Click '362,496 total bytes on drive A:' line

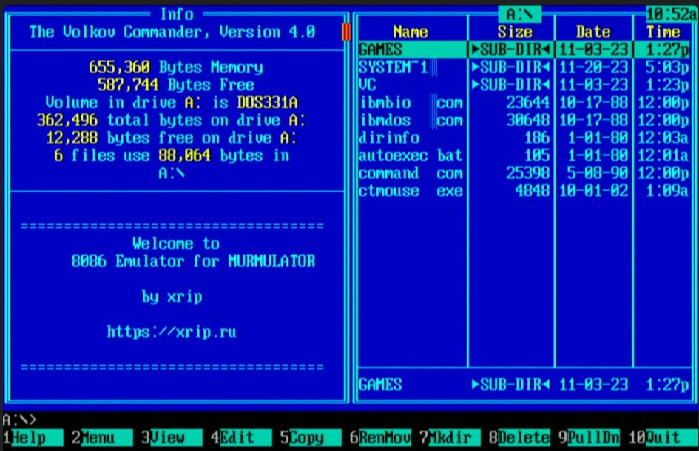point(172,120)
